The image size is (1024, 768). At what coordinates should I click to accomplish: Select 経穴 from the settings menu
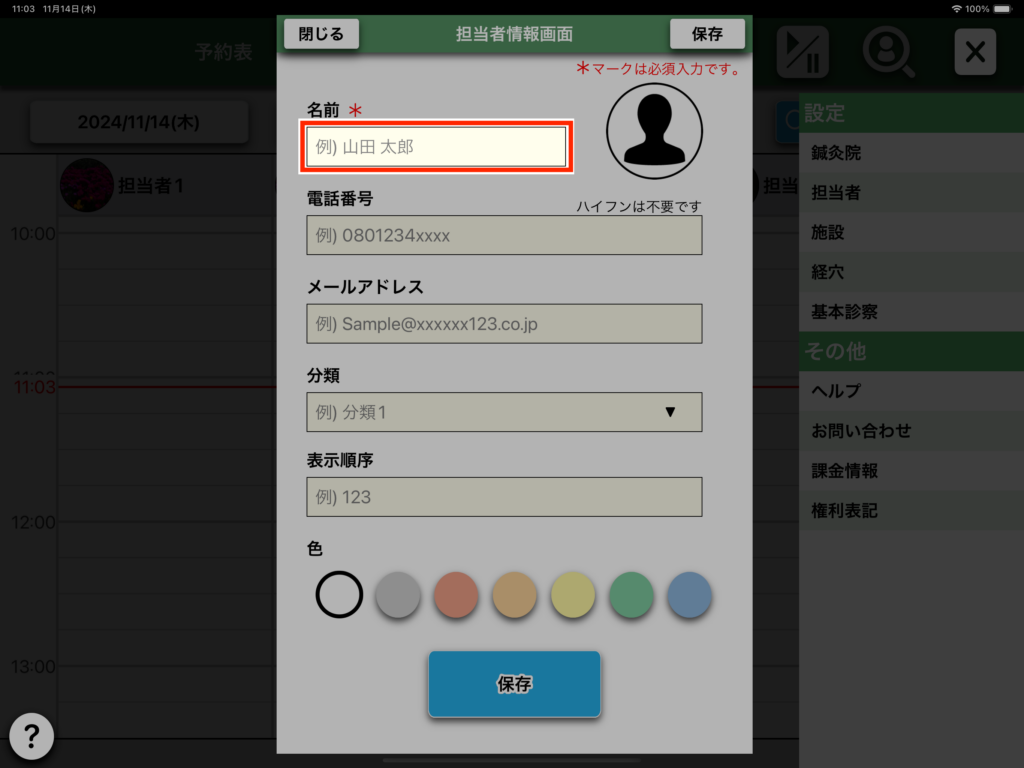828,272
